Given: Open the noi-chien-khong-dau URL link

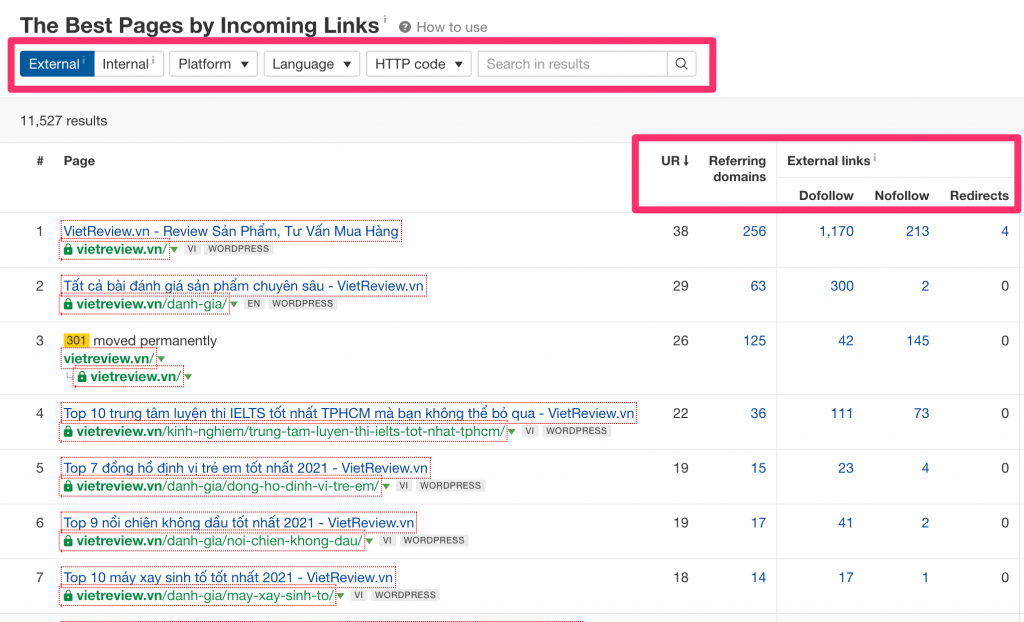Looking at the screenshot, I should tap(219, 542).
